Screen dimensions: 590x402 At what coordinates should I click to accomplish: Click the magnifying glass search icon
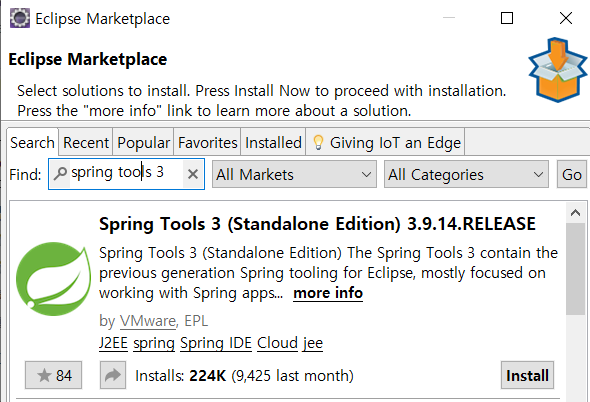60,174
